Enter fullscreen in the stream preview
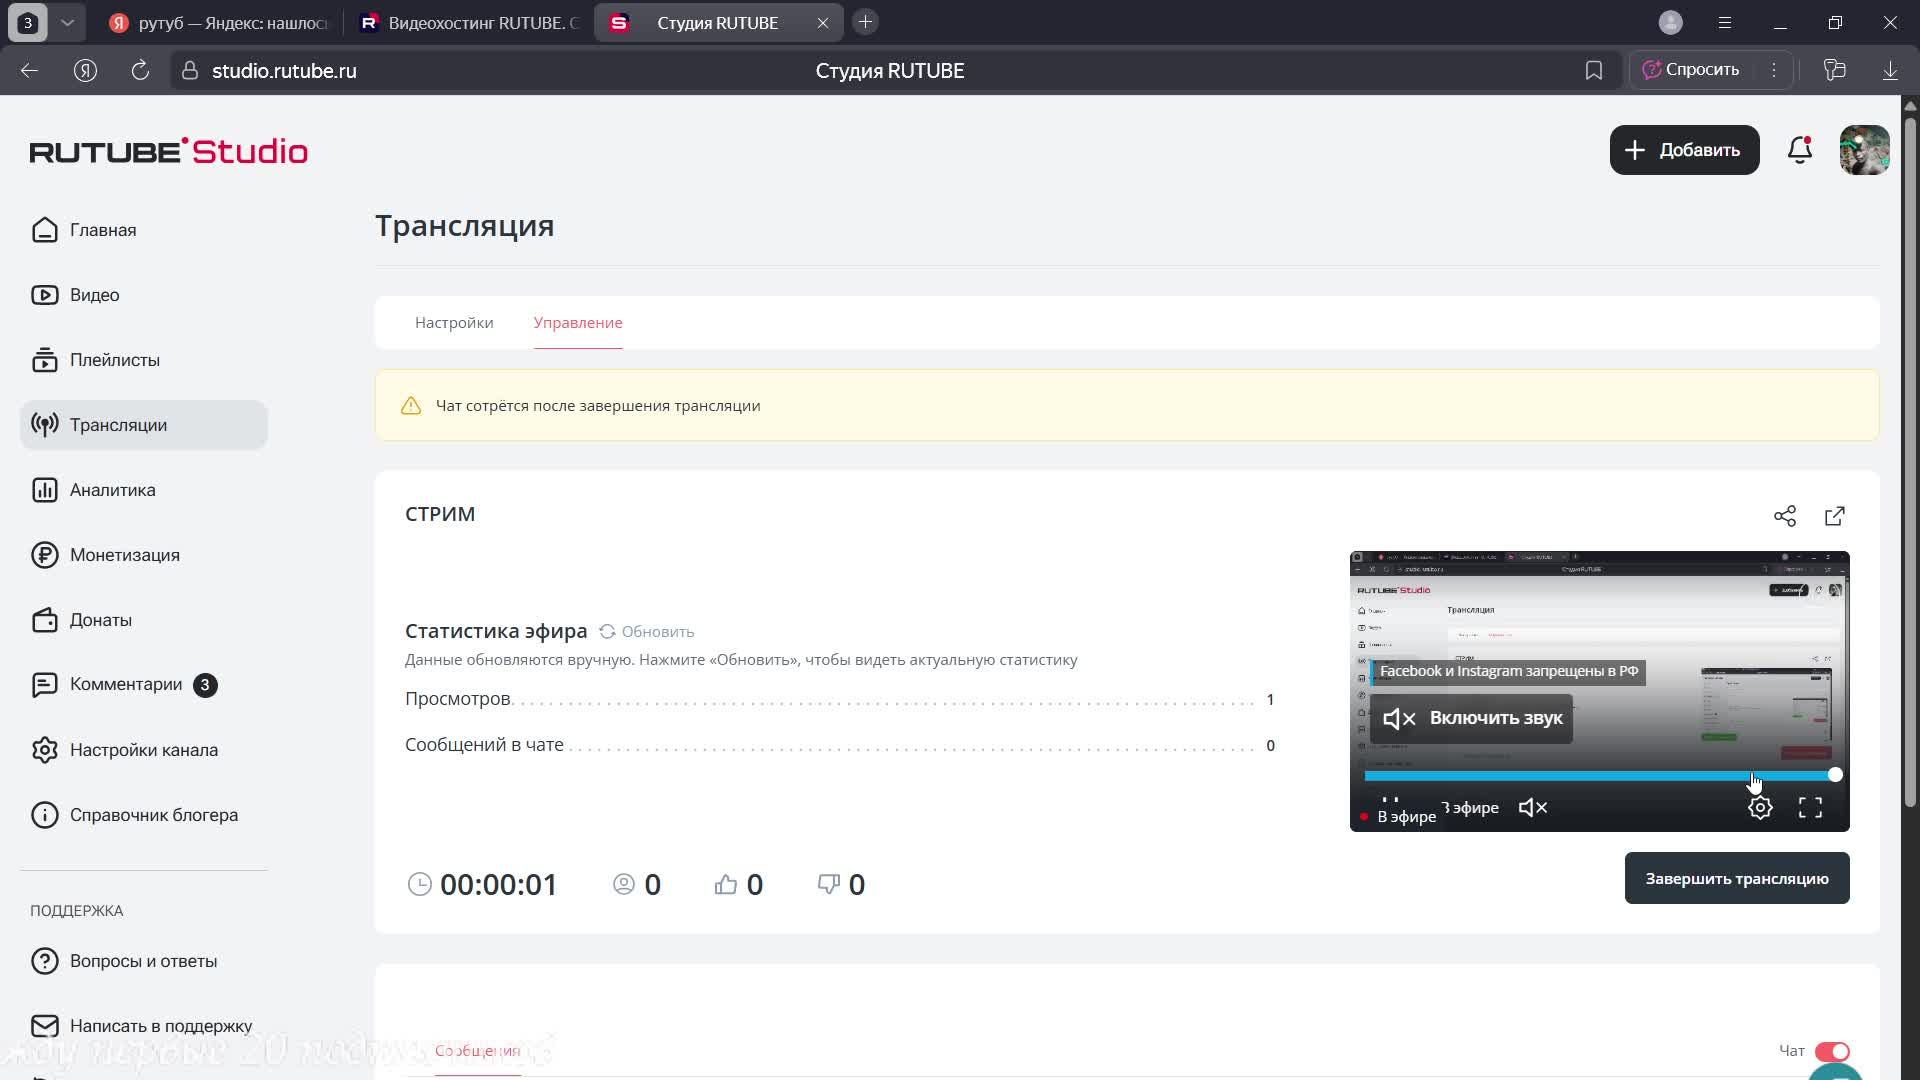This screenshot has width=1920, height=1080. (x=1810, y=808)
